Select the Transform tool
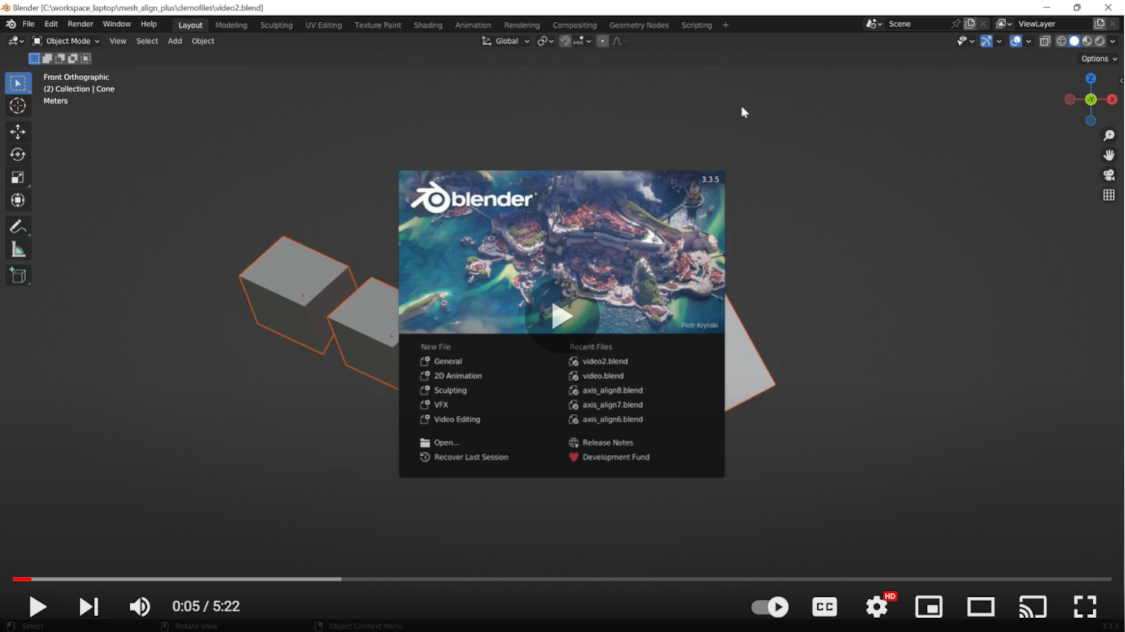The height and width of the screenshot is (632, 1125). [x=18, y=200]
